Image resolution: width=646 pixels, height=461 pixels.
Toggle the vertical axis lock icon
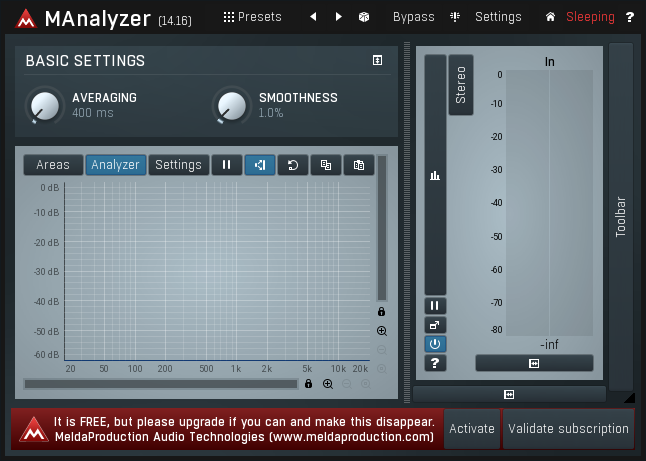pyautogui.click(x=381, y=312)
